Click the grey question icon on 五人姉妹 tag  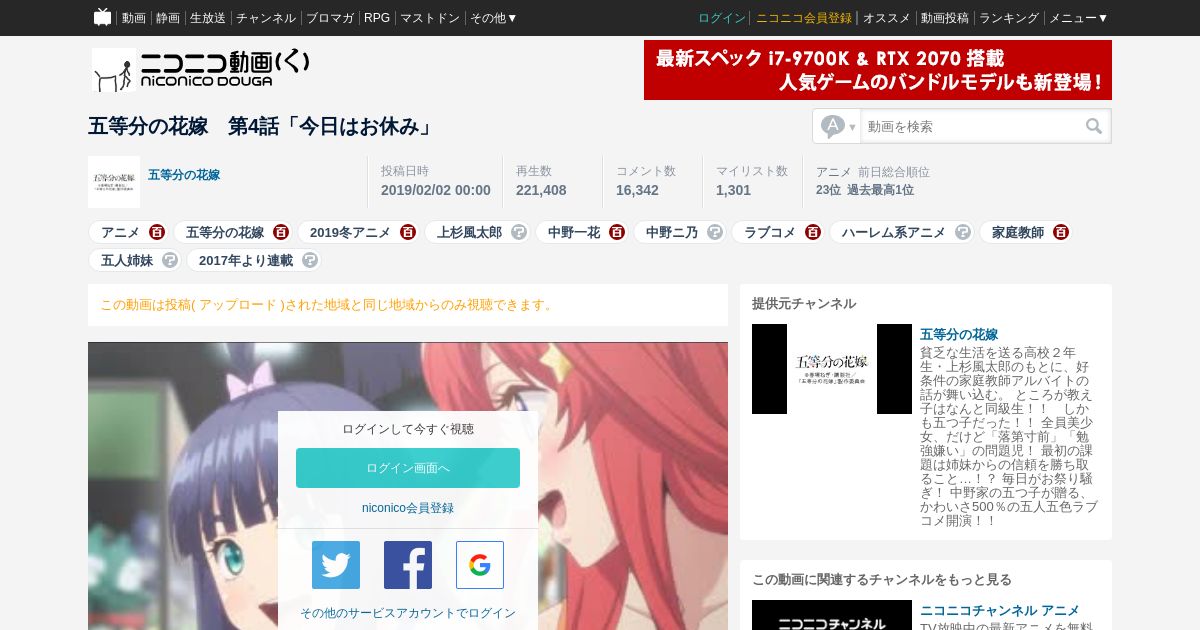pyautogui.click(x=170, y=260)
